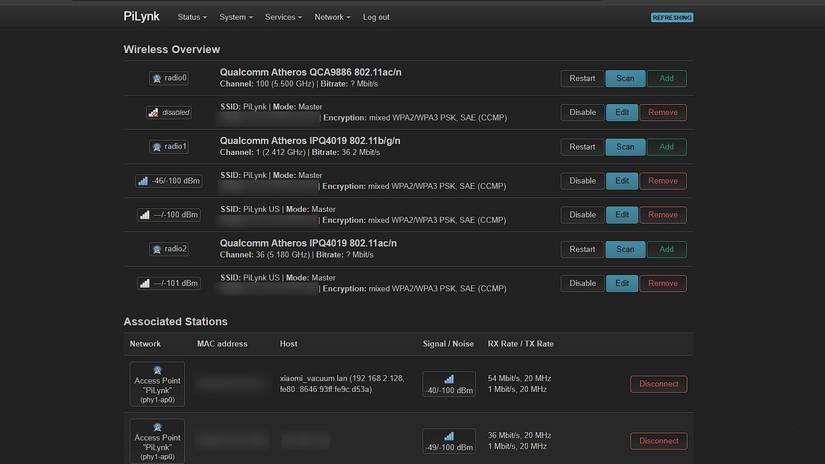Click the 36 Mbit/s, 20 MHz rate text

pyautogui.click(x=519, y=435)
